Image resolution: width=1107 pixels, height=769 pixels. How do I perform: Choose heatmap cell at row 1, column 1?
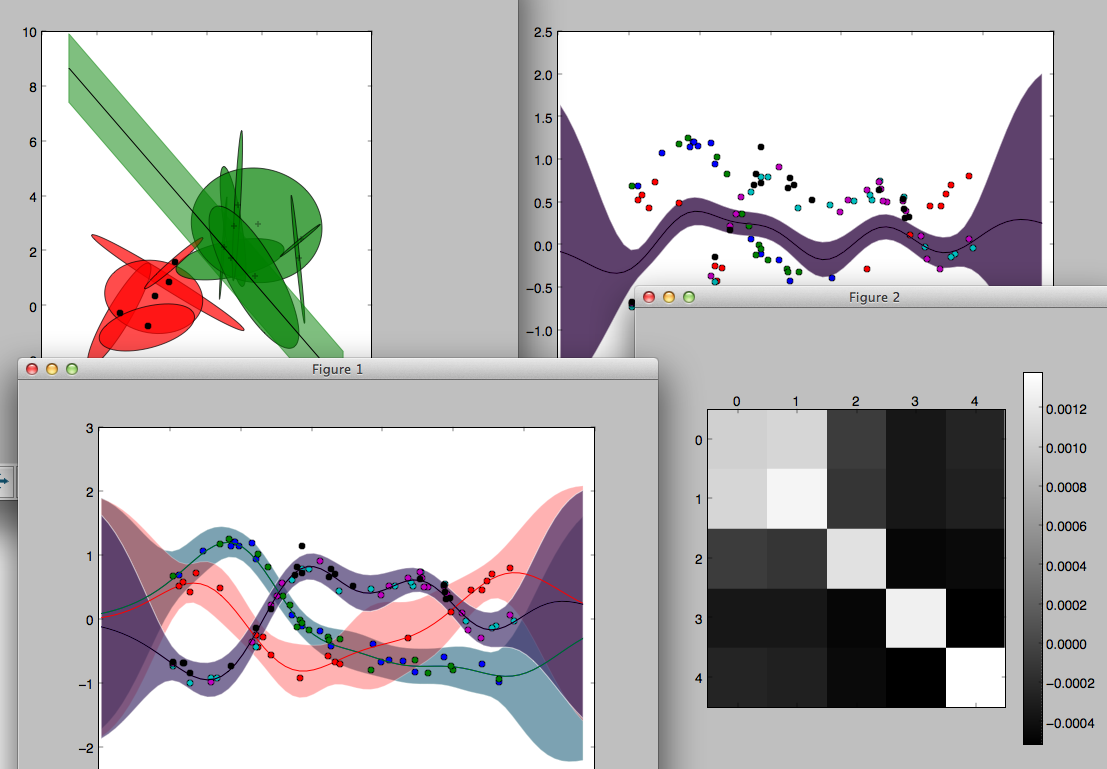[x=797, y=499]
